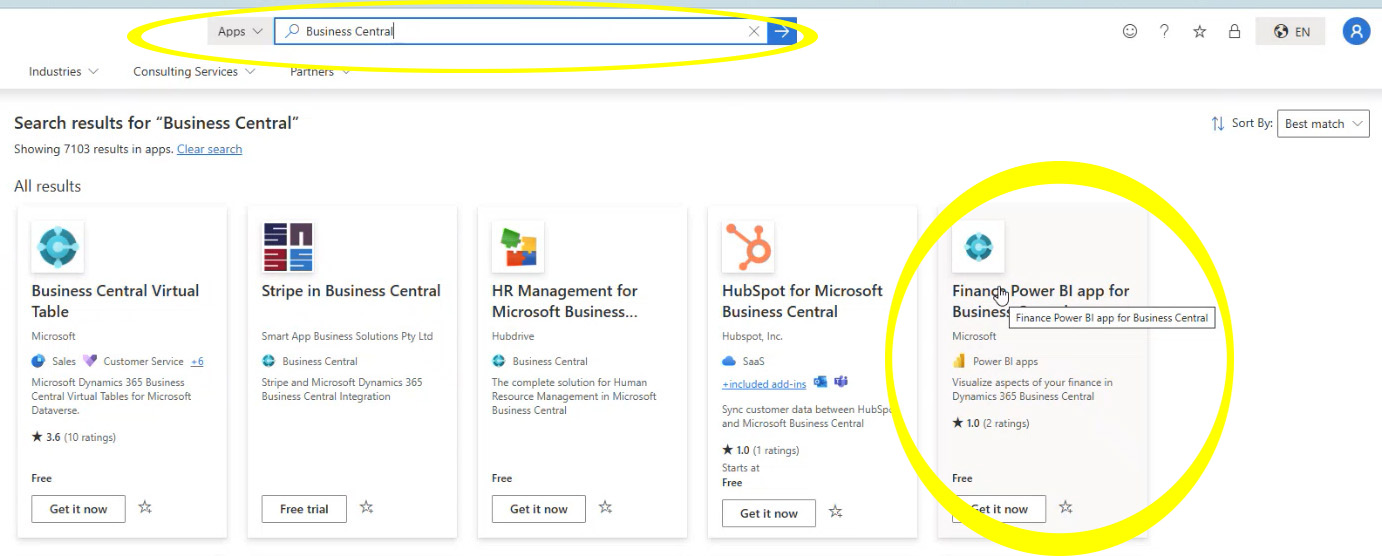
Task: Open the Stripe in Business Central logo
Action: [288, 246]
